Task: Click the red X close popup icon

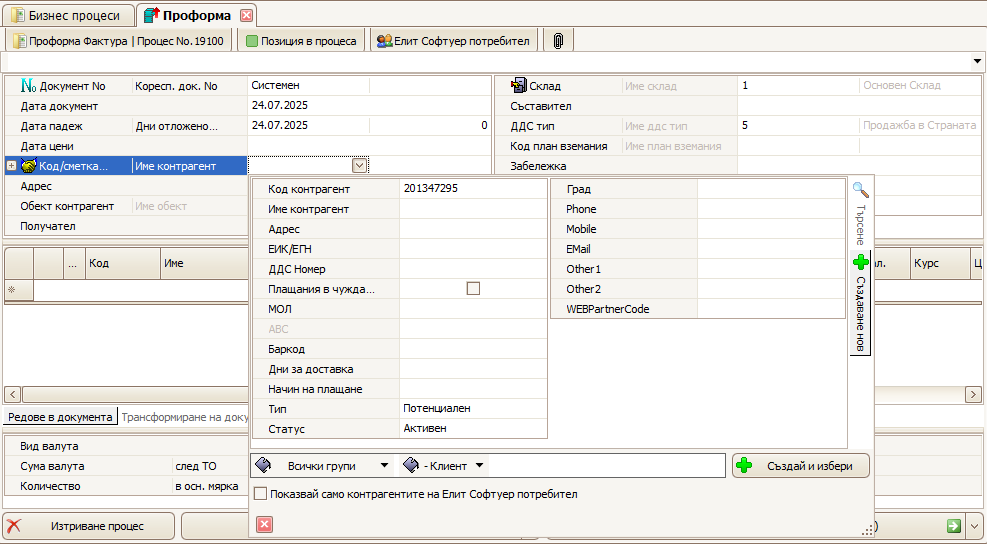Action: point(264,524)
